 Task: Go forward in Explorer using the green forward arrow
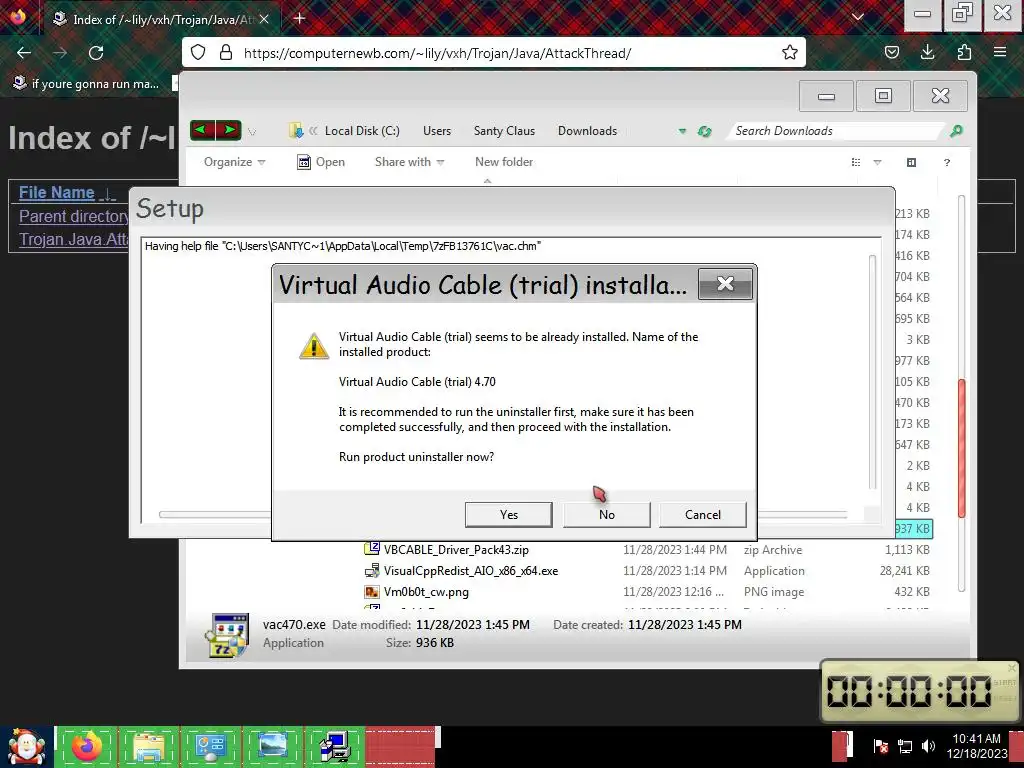(229, 130)
